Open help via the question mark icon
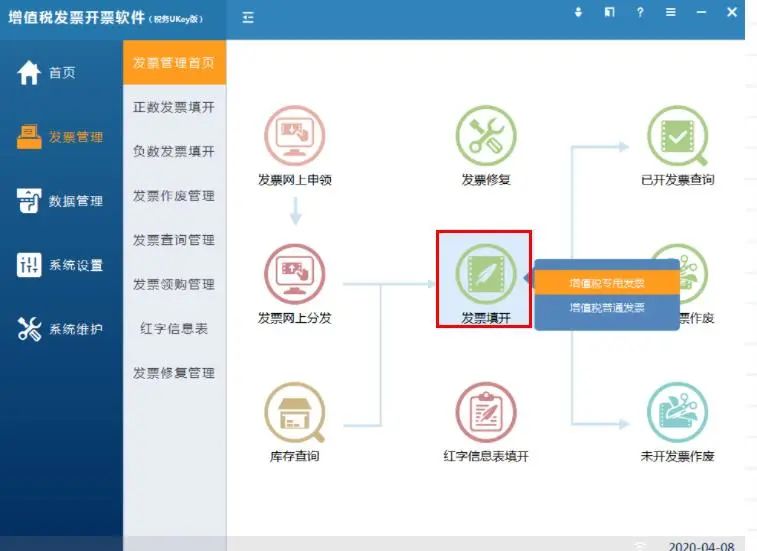The width and height of the screenshot is (757, 551). pos(640,12)
